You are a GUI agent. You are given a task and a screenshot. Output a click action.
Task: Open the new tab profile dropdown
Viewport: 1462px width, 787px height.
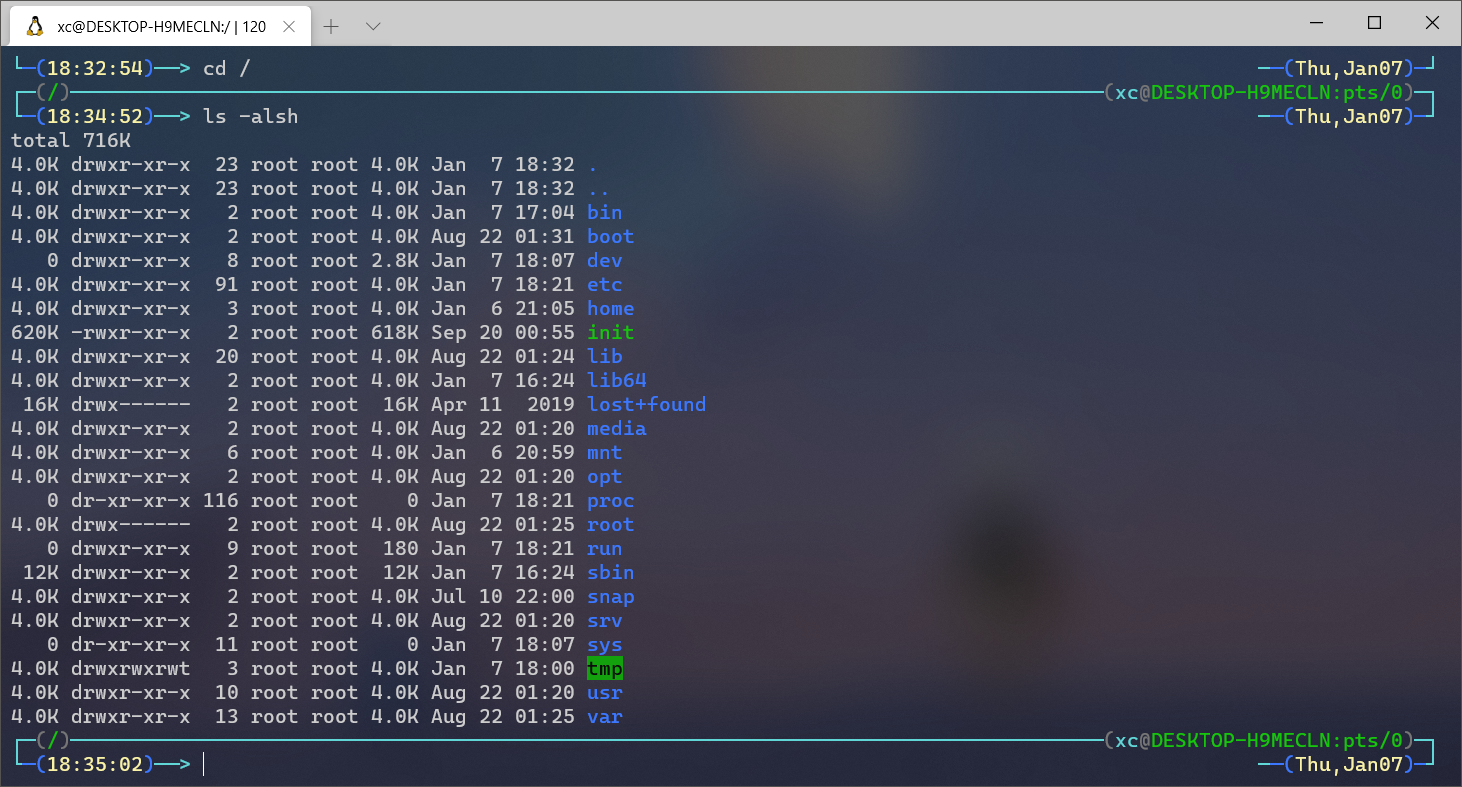[x=373, y=27]
